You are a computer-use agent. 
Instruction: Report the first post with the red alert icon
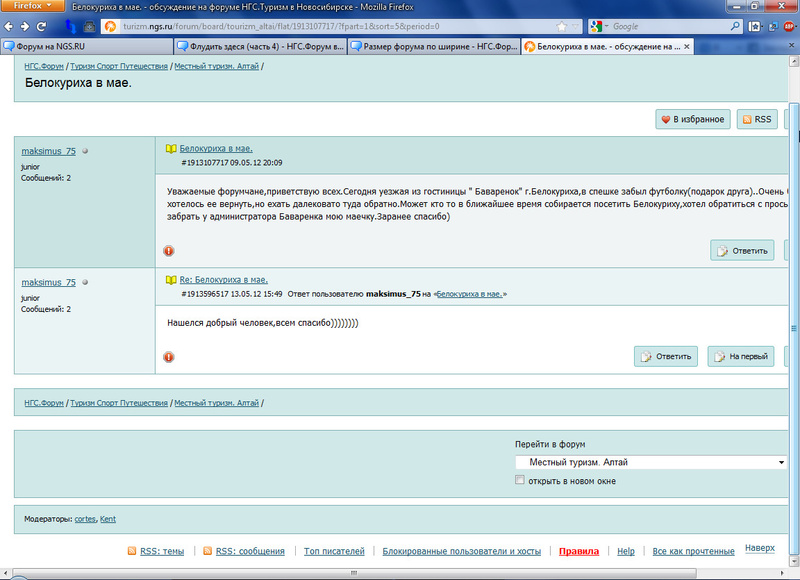click(169, 251)
